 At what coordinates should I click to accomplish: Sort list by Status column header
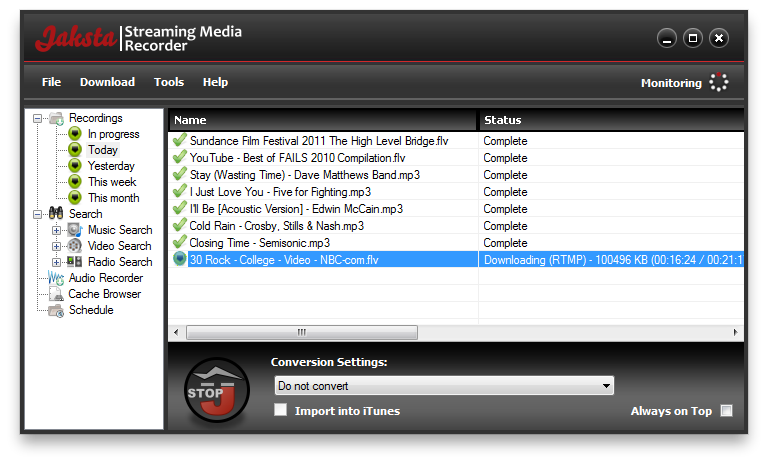coord(611,120)
